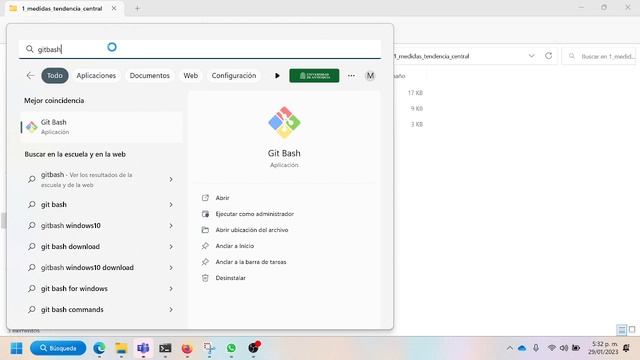The width and height of the screenshot is (640, 360).
Task: Select Anclar a la barra de tareas
Action: click(251, 262)
